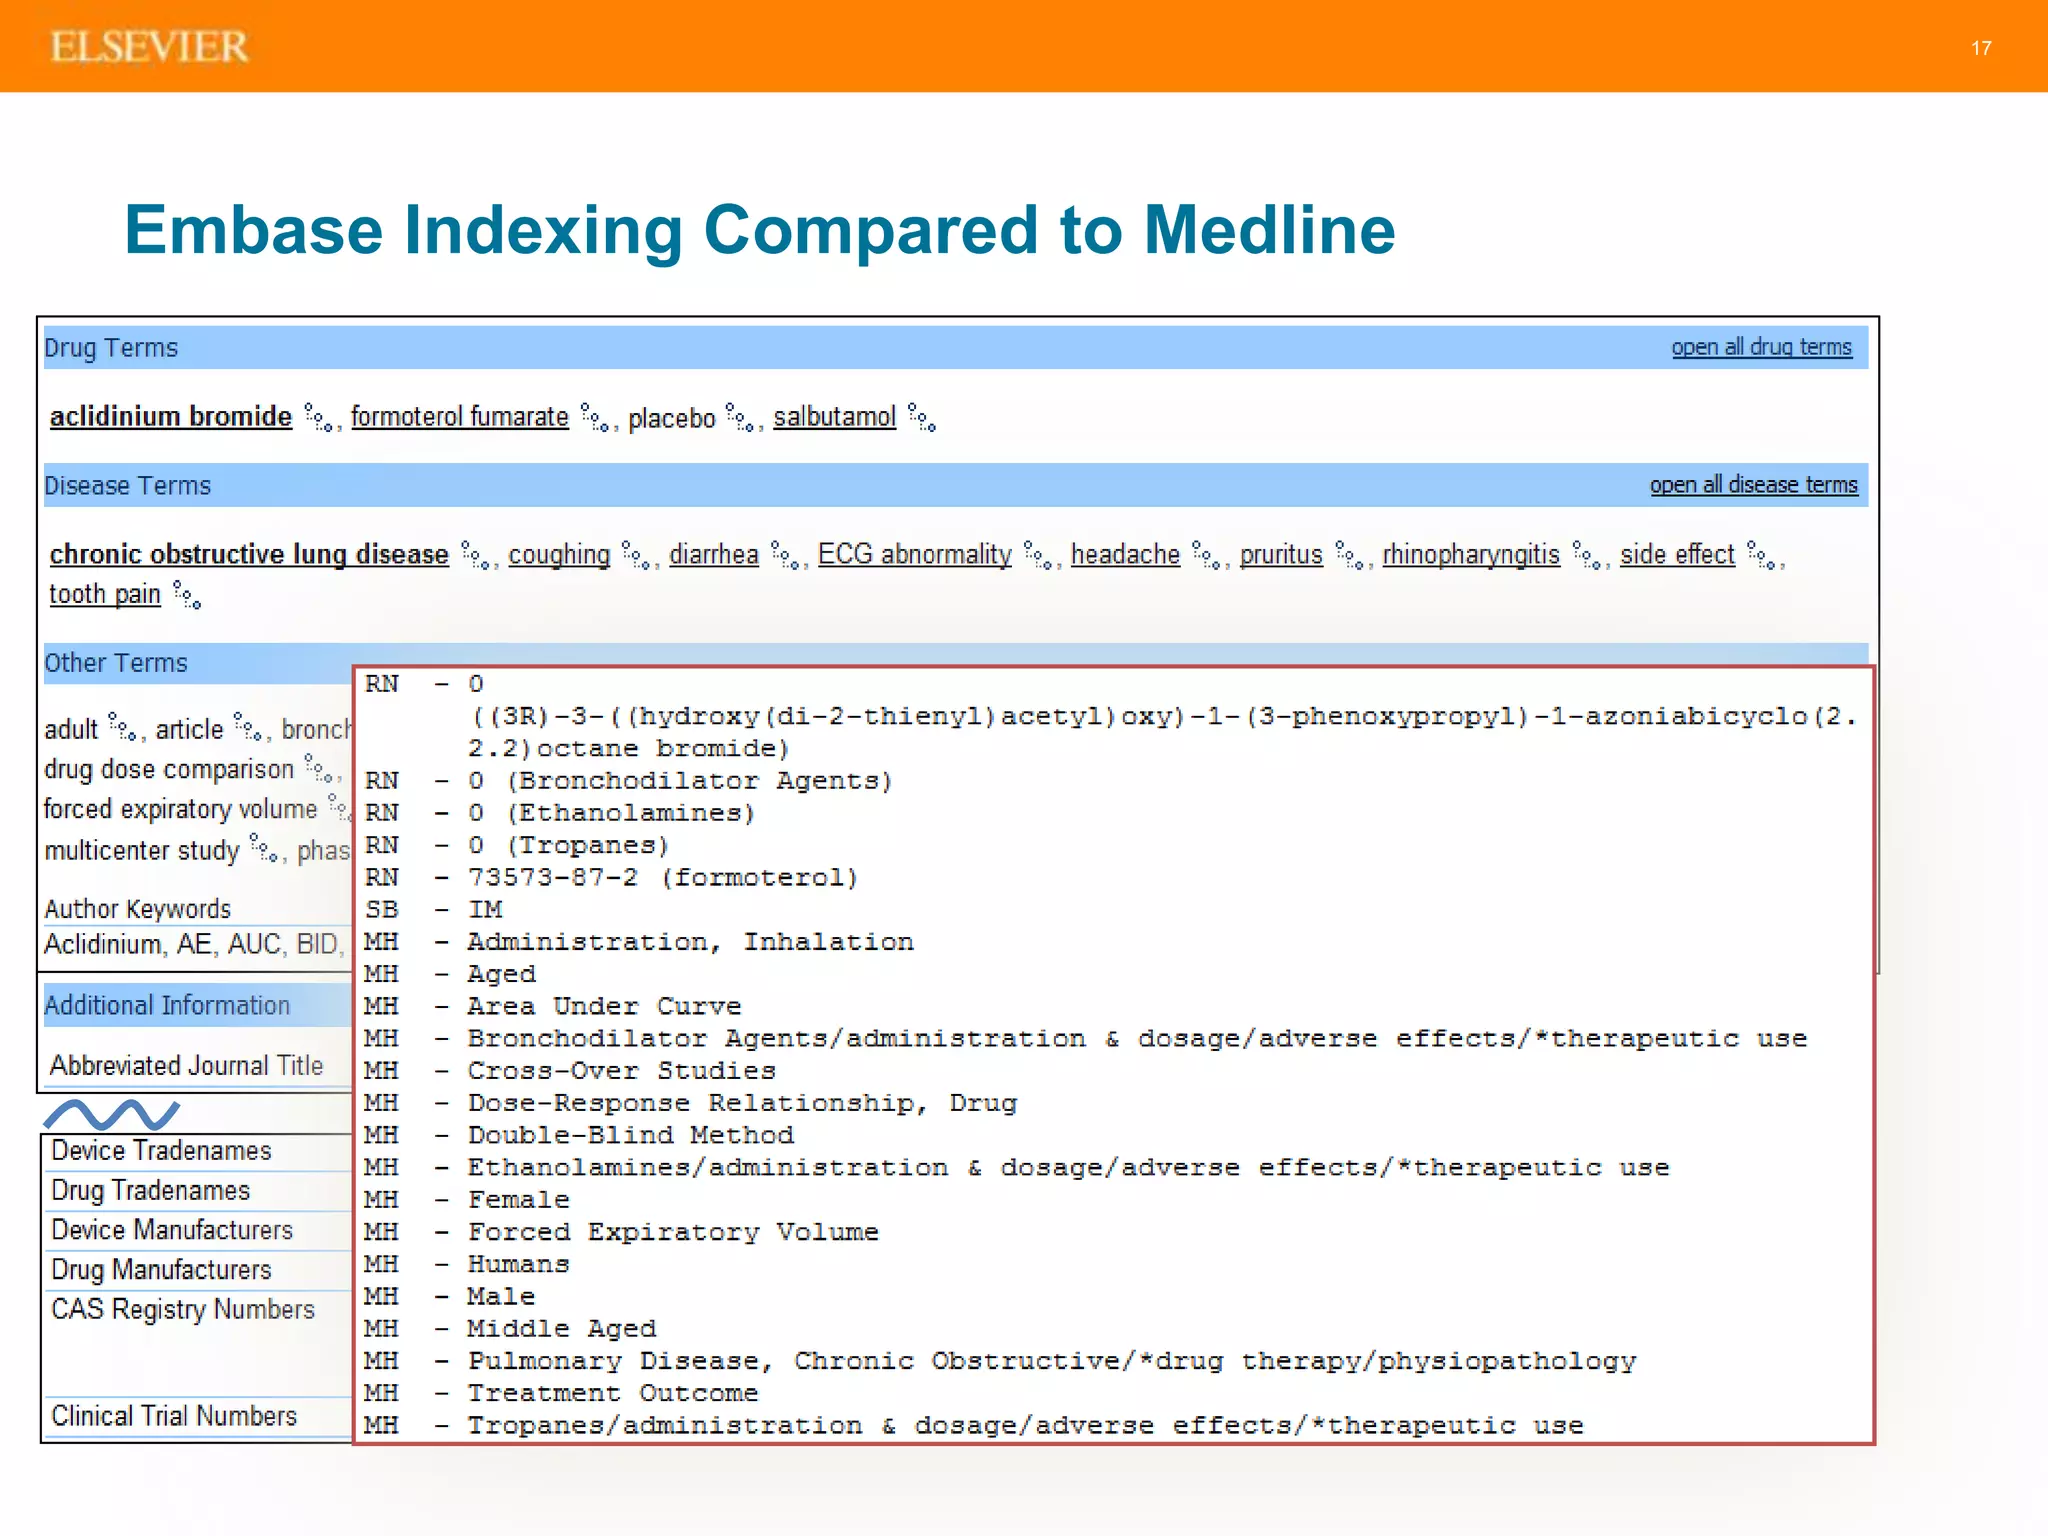The width and height of the screenshot is (2048, 1536).
Task: Click the MH Area Under Curve line
Action: click(553, 1006)
